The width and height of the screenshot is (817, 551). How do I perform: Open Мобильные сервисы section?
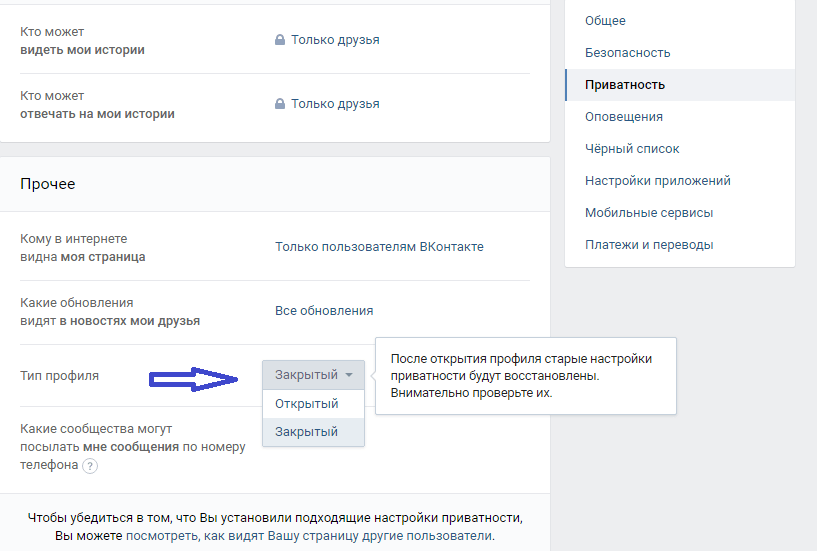click(x=680, y=213)
